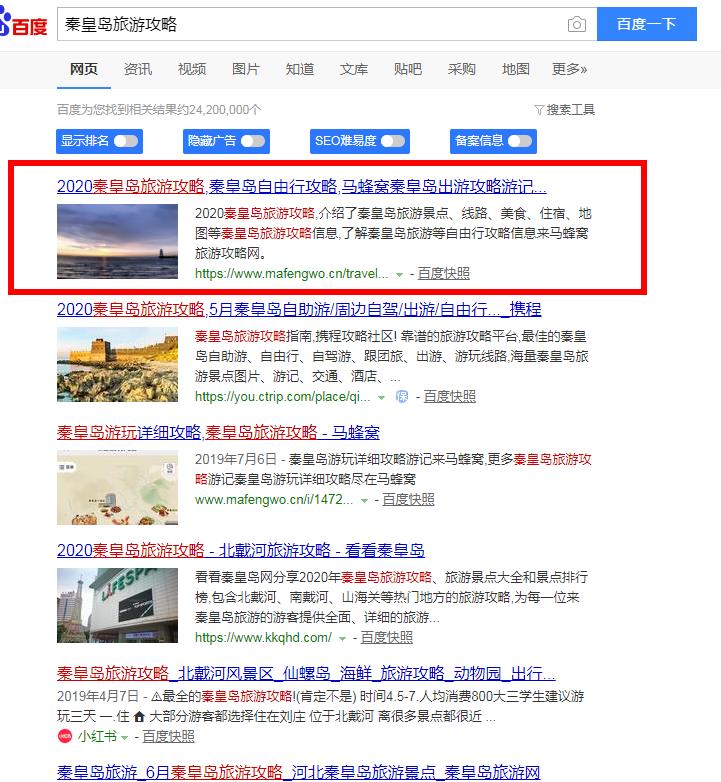Click the Baidu logo

tap(24, 23)
